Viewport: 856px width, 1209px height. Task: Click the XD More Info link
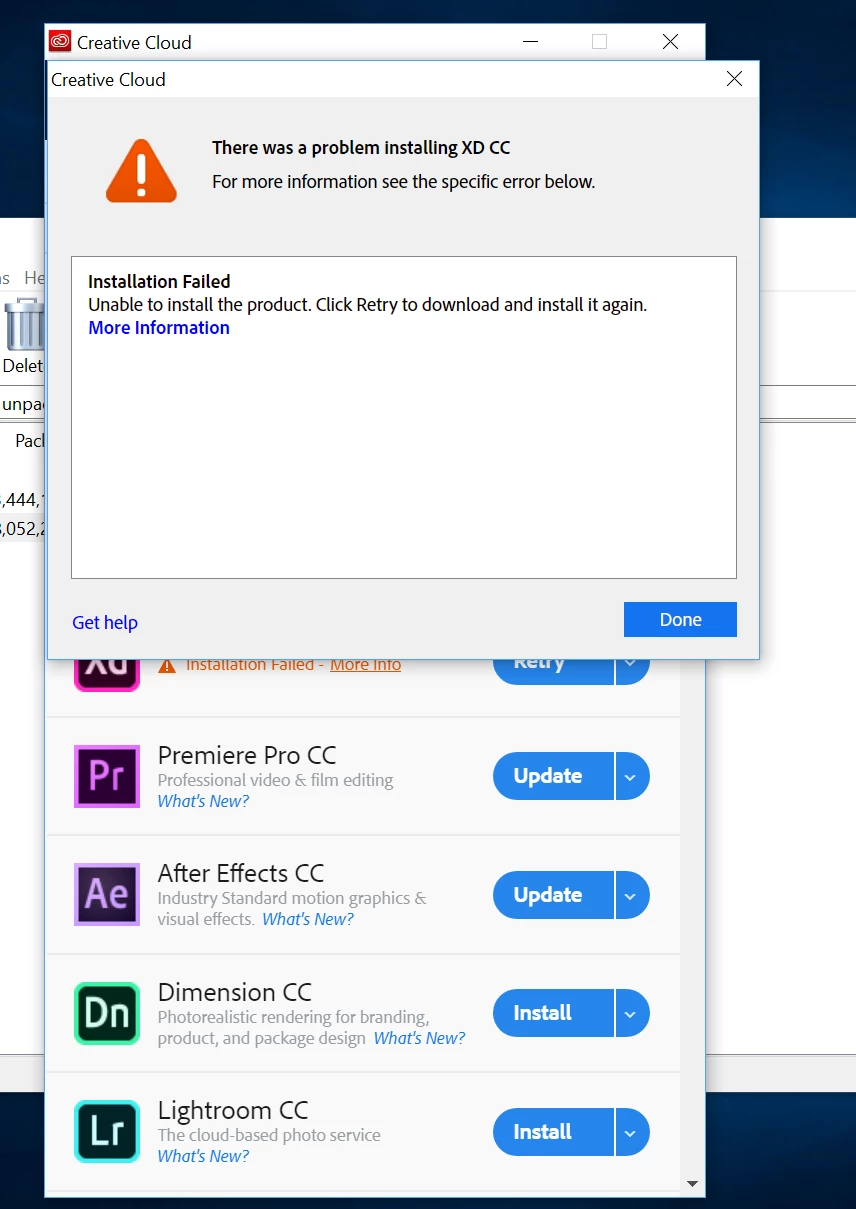pos(366,665)
